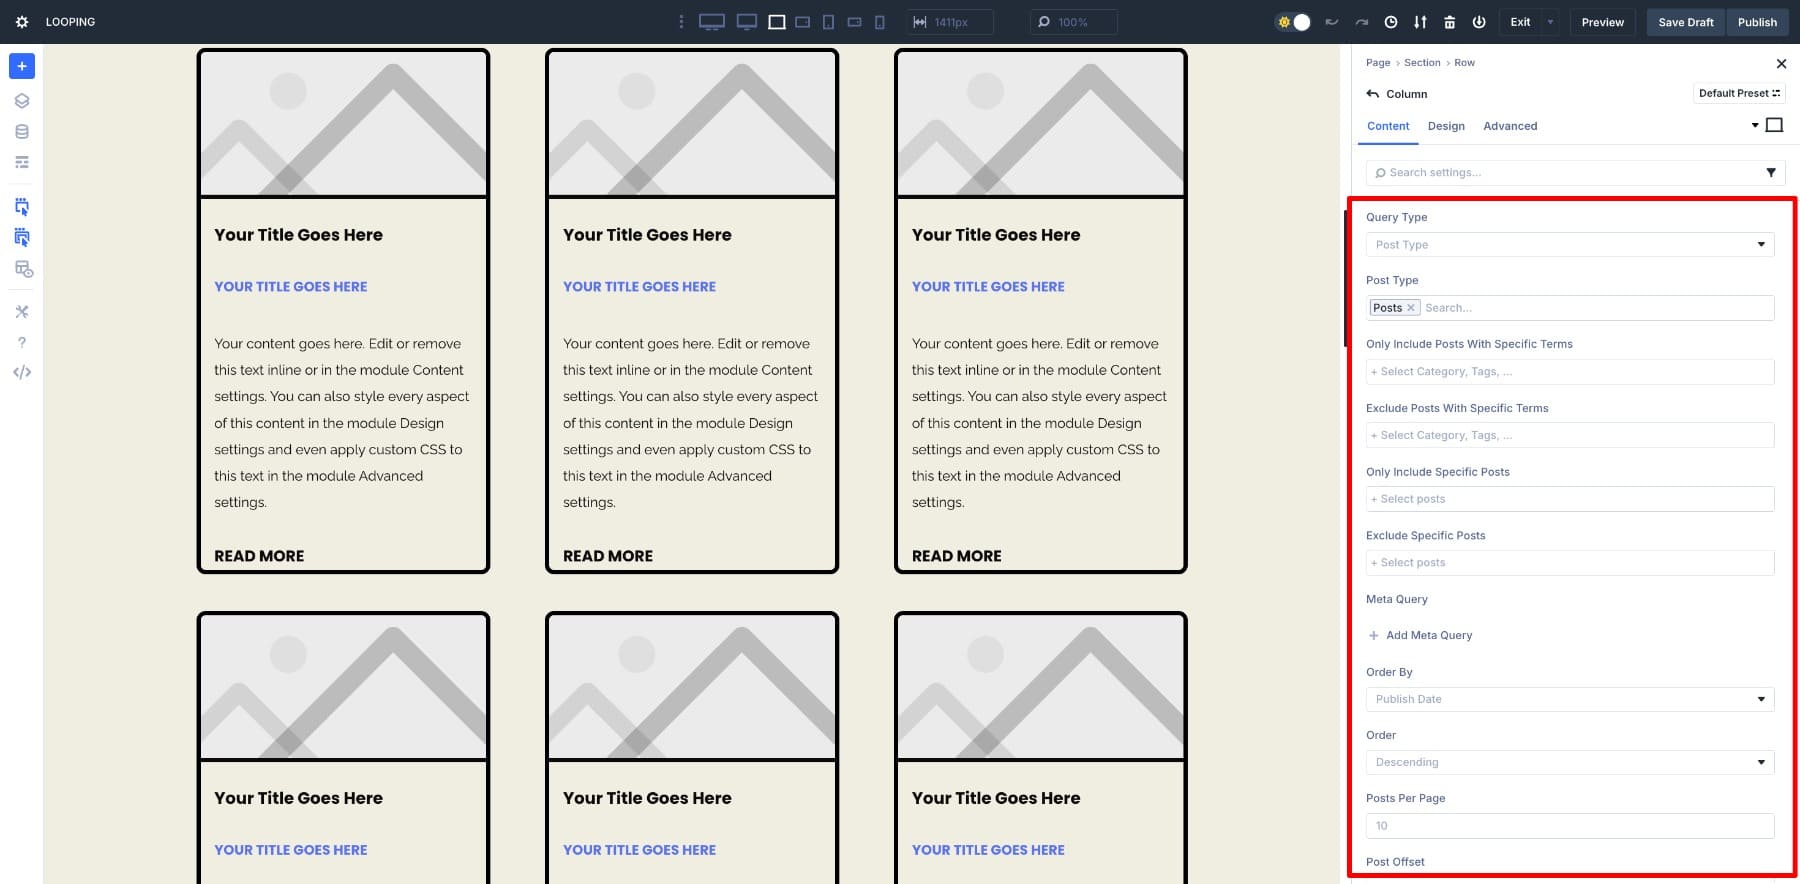Screen dimensions: 1800x884
Task: Click the blue add module plus button
Action: [x=22, y=66]
